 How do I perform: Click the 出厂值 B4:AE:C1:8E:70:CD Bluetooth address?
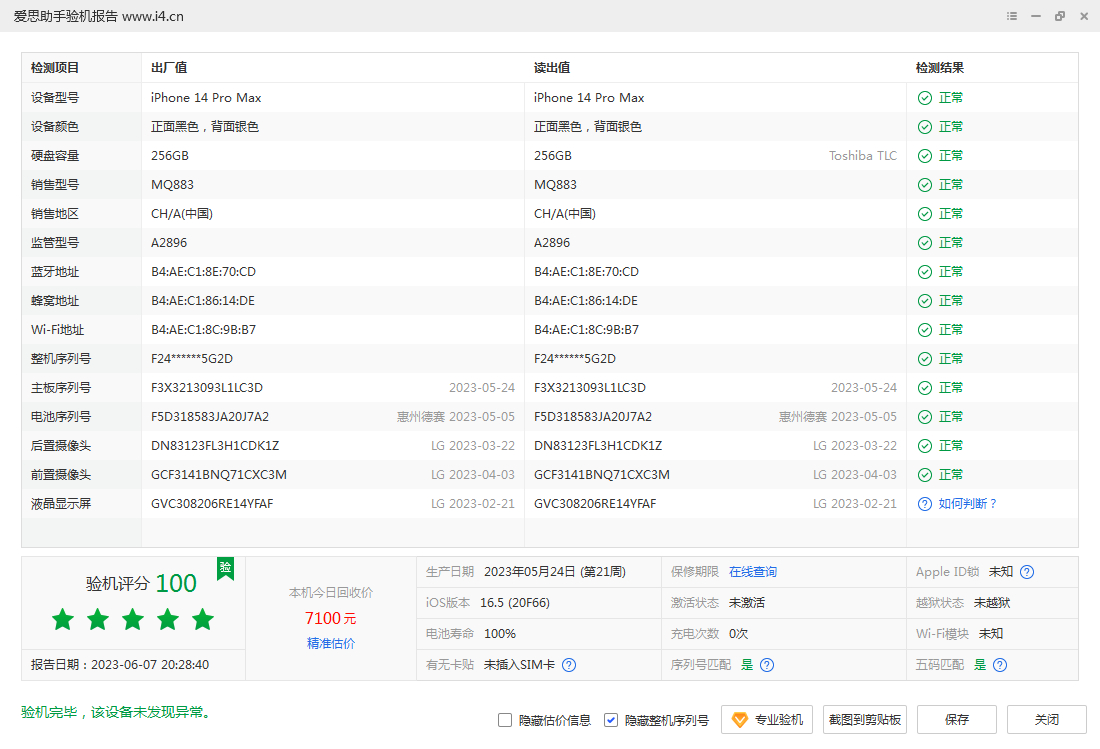click(x=203, y=272)
